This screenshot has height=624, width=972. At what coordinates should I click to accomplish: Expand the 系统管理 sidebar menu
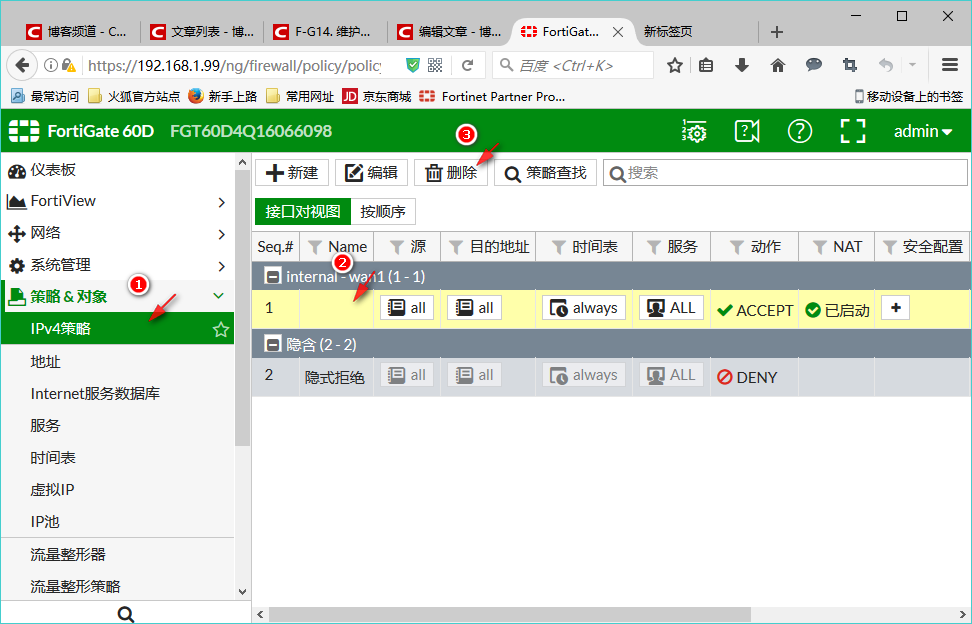click(x=222, y=266)
